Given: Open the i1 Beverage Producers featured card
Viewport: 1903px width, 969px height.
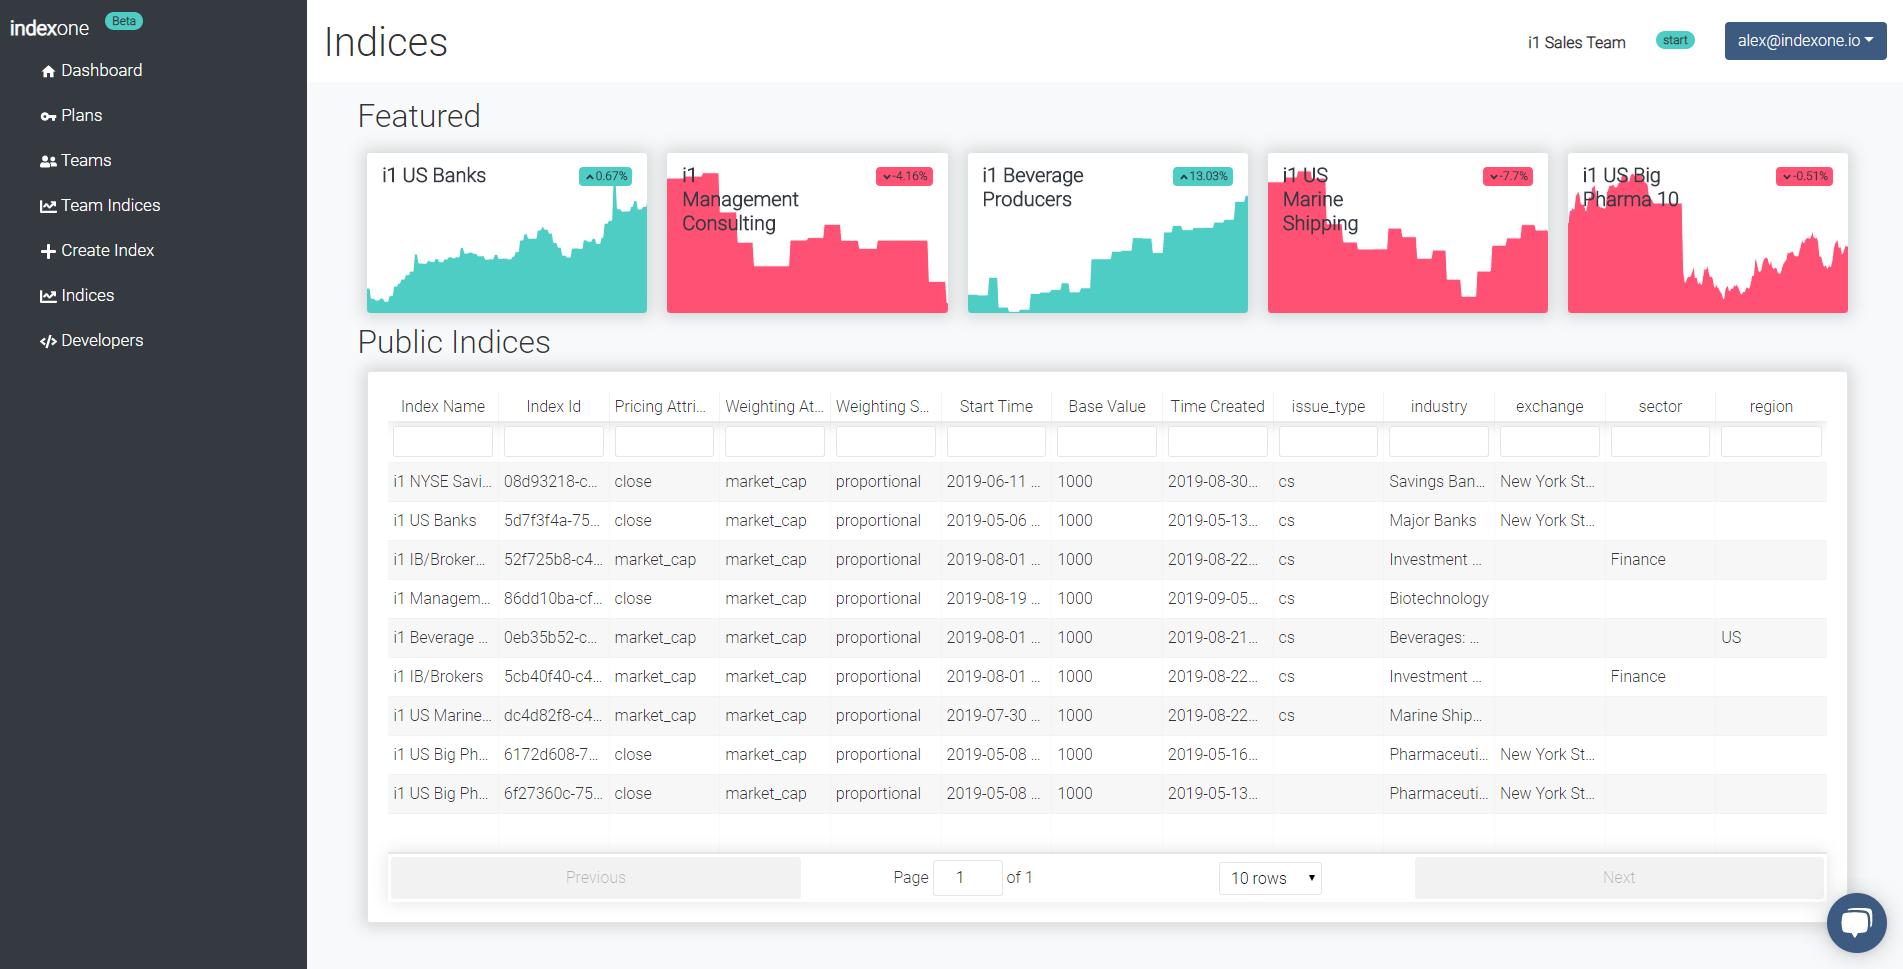Looking at the screenshot, I should (1107, 233).
